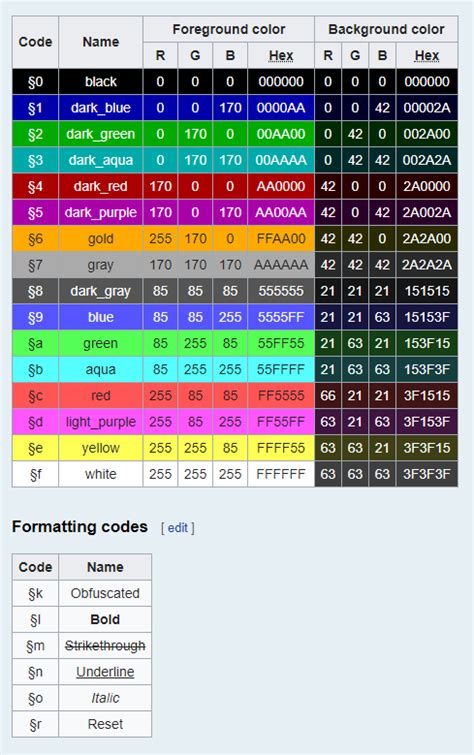Image resolution: width=474 pixels, height=755 pixels.
Task: Click the dark_red name cell
Action: 101,186
